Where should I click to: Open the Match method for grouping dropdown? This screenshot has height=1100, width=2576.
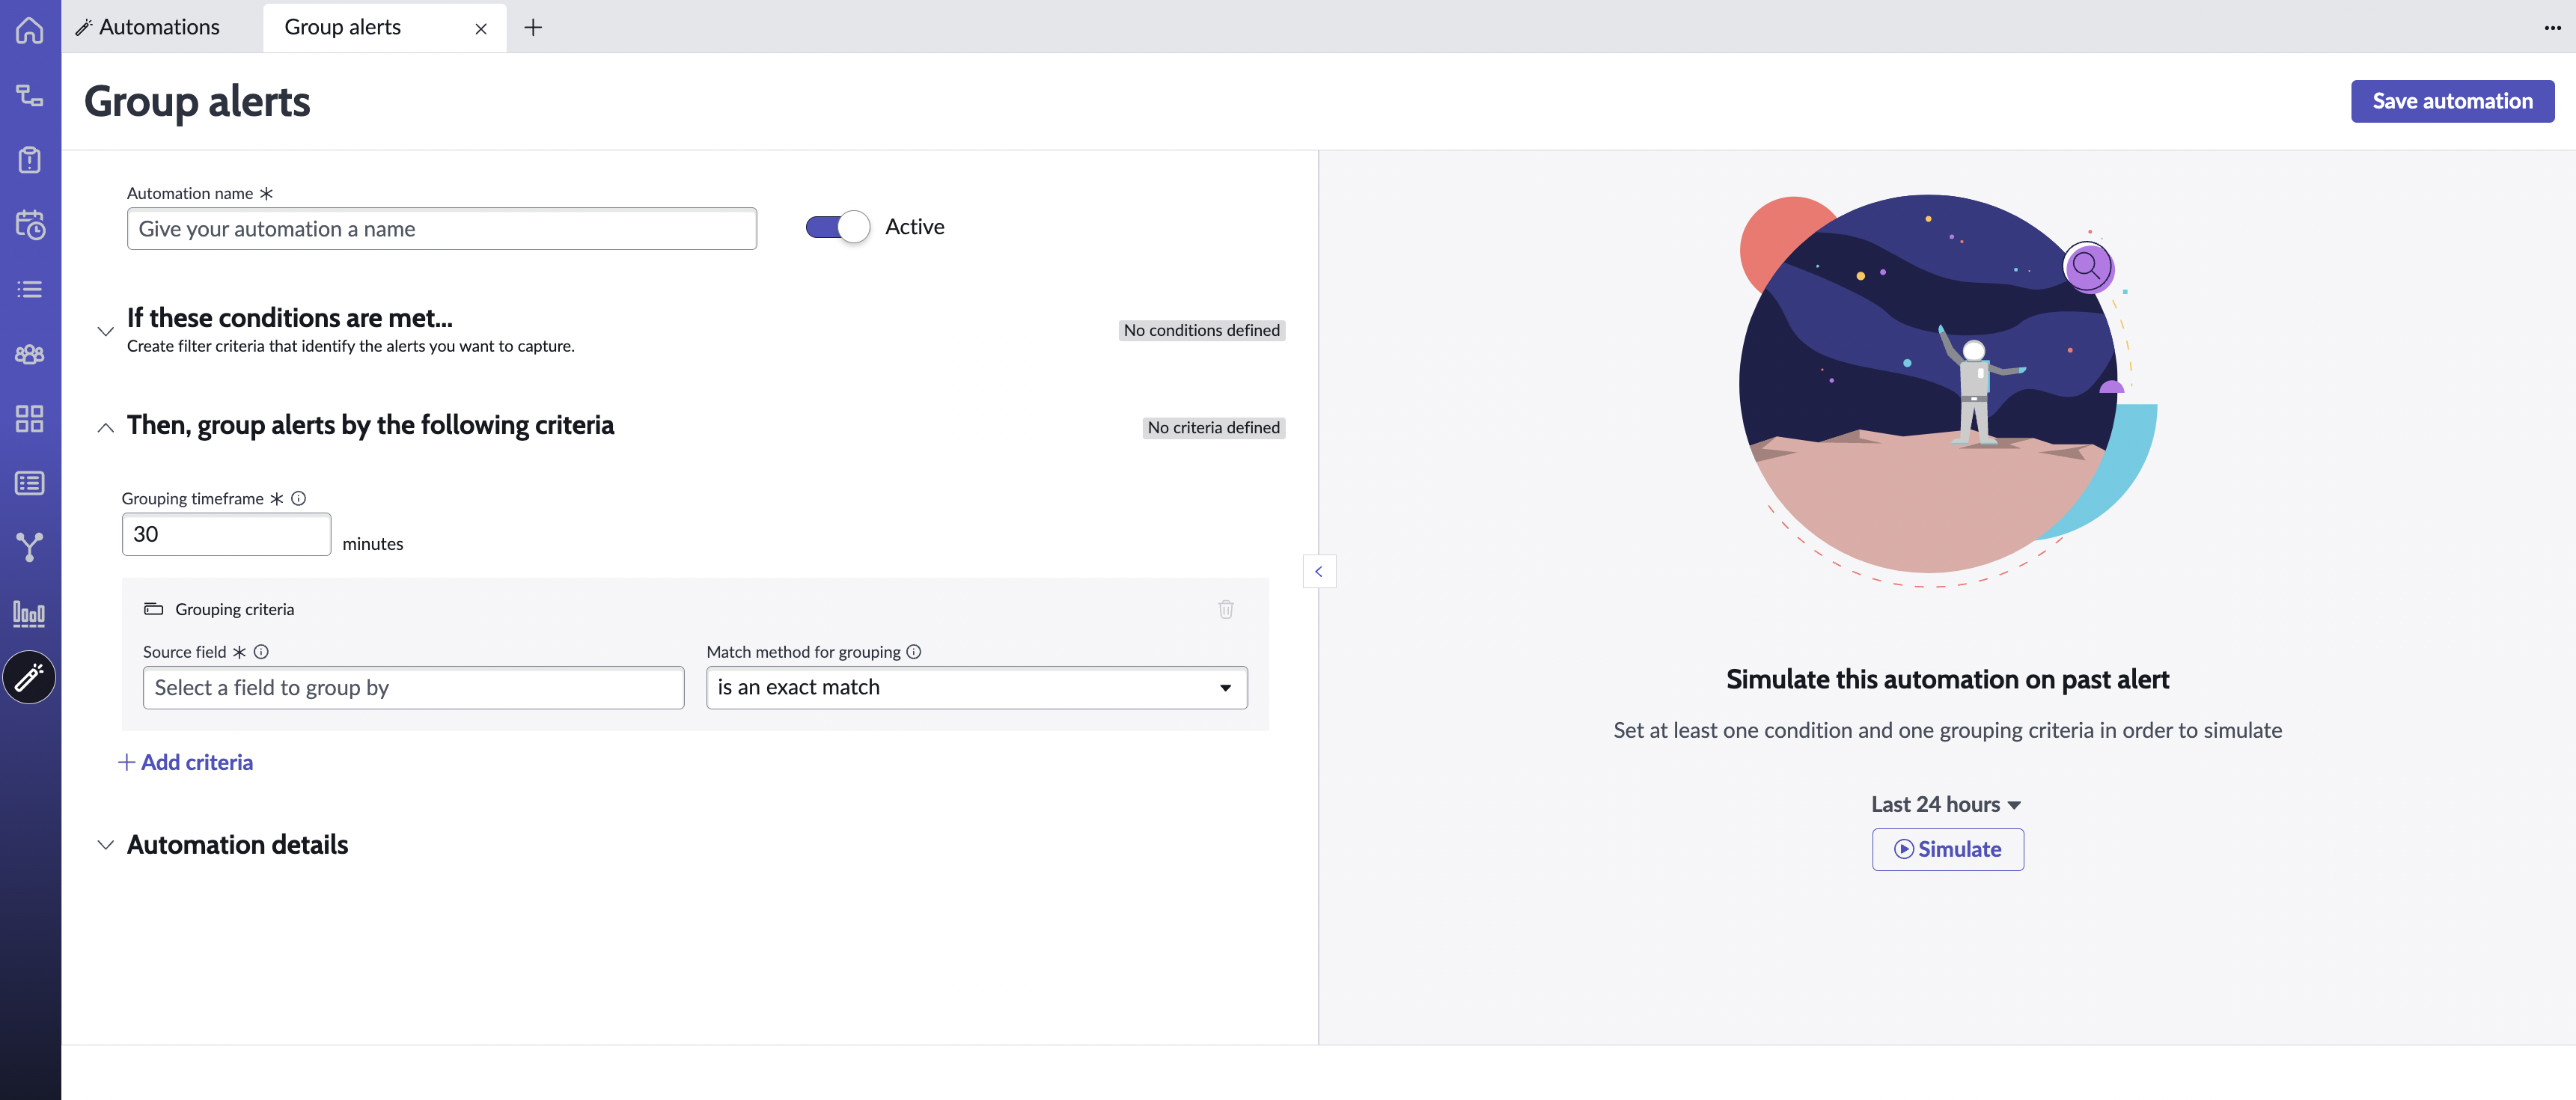coord(976,688)
